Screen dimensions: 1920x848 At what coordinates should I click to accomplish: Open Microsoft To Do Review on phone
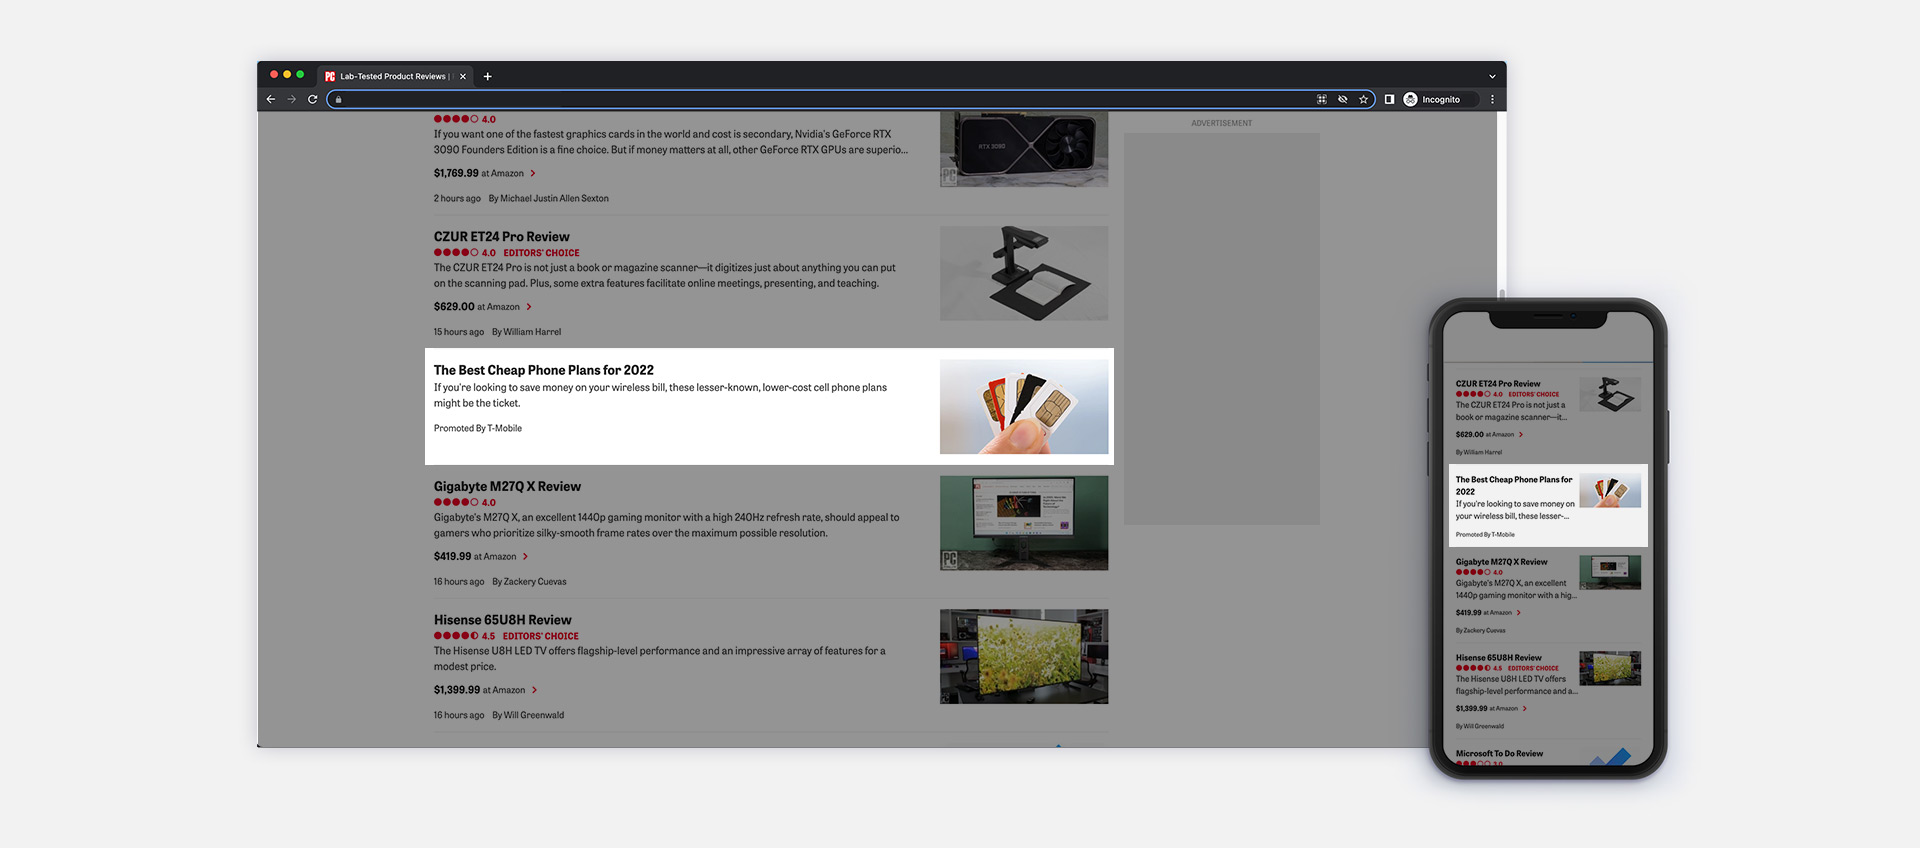click(x=1499, y=754)
